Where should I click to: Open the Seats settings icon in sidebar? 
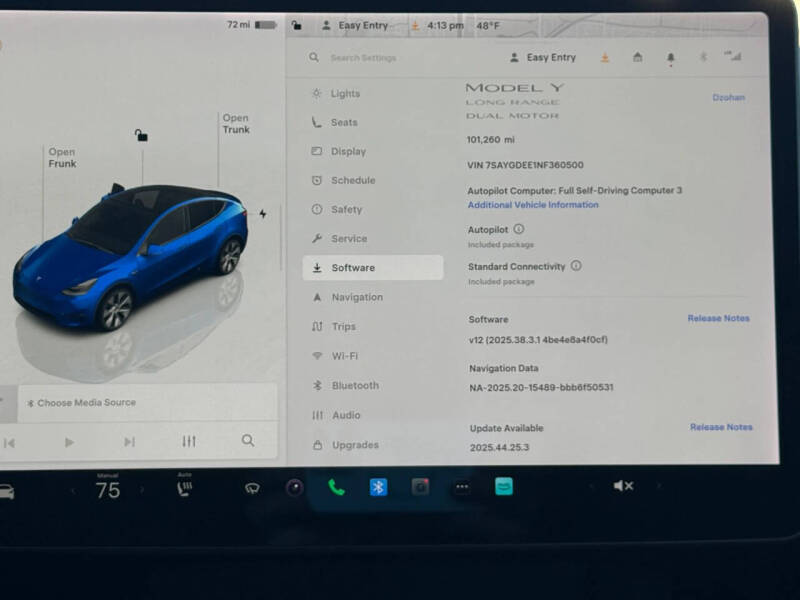(x=315, y=122)
